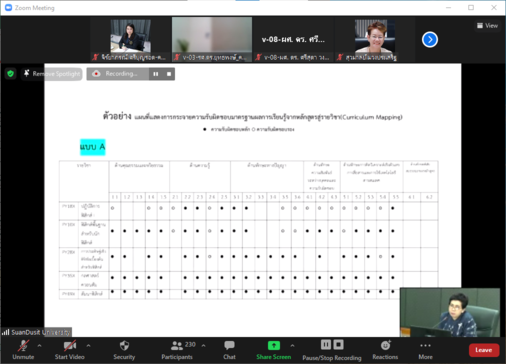The height and width of the screenshot is (364, 506).
Task: Expand share options arrow beside Share Screen
Action: (292, 346)
